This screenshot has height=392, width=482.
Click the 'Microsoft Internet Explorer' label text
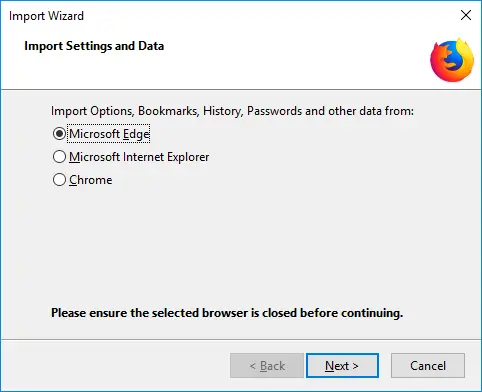coord(139,157)
